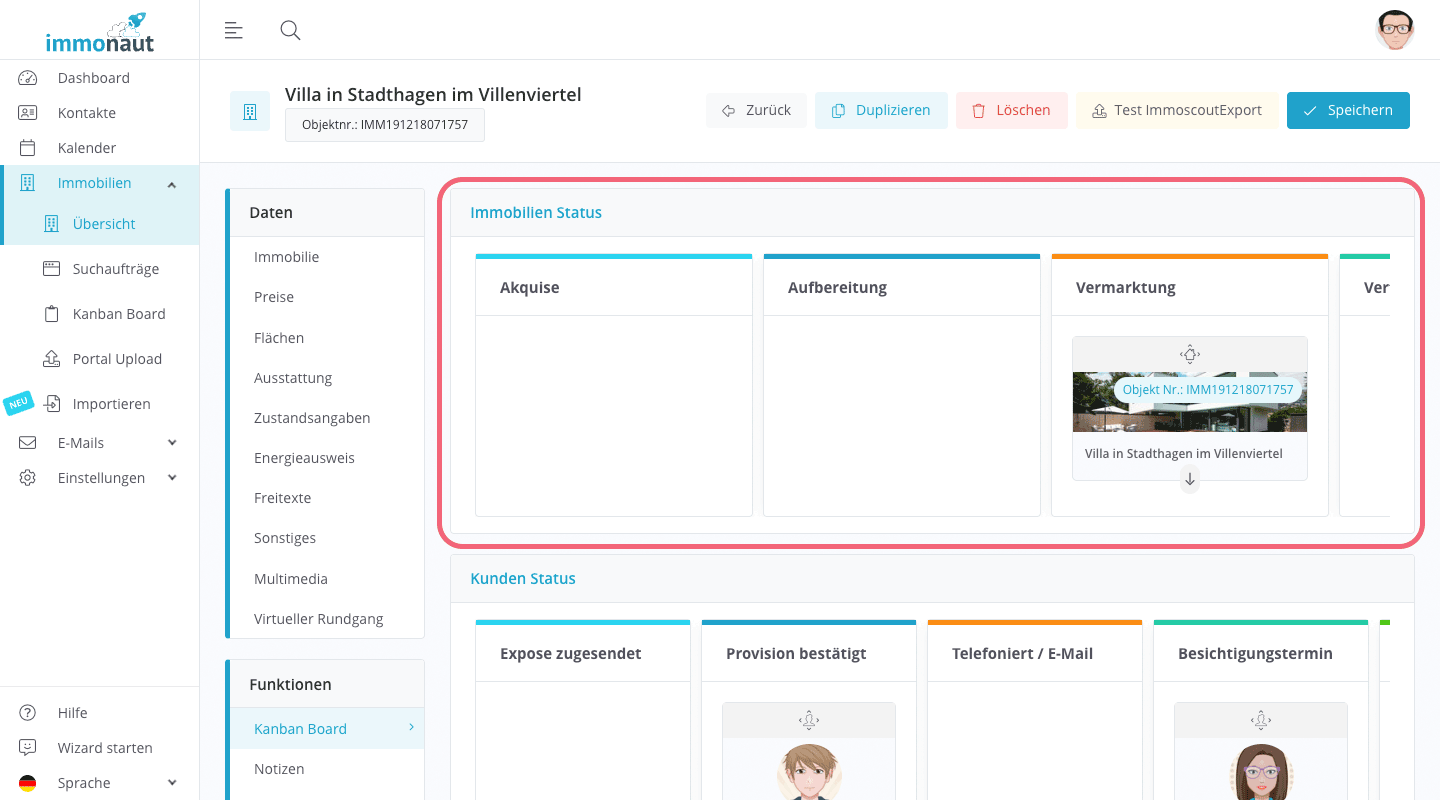Screen dimensions: 1440x800
Task: Open the Preise data tab
Action: 273,297
